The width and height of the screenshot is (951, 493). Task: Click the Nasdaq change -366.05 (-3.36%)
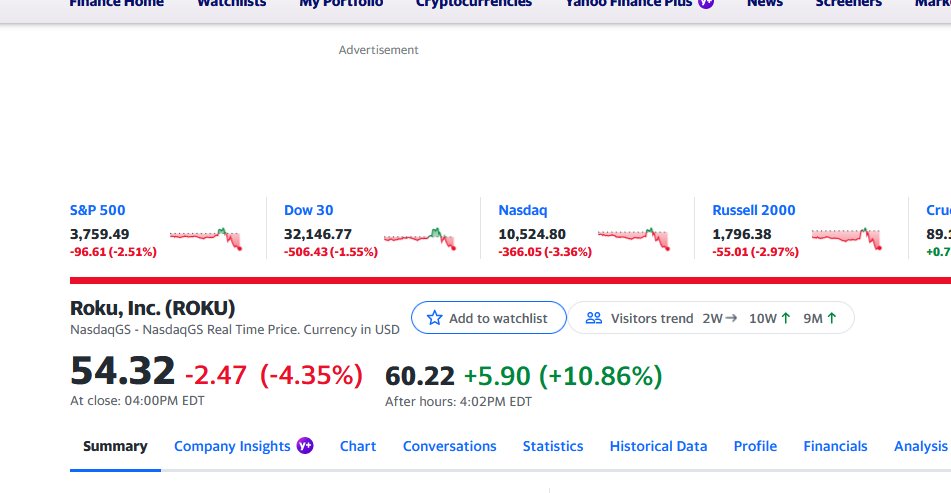(x=545, y=252)
